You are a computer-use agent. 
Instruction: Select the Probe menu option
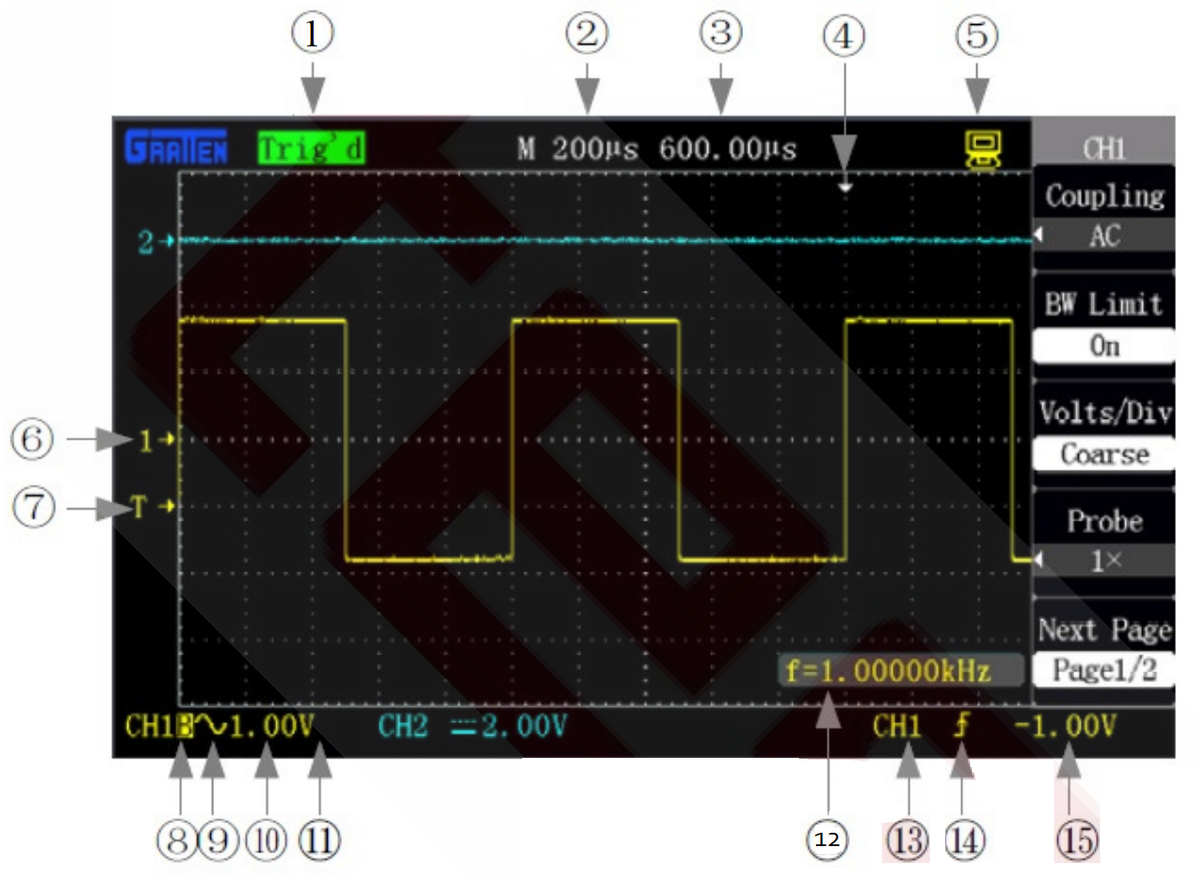pyautogui.click(x=1103, y=521)
